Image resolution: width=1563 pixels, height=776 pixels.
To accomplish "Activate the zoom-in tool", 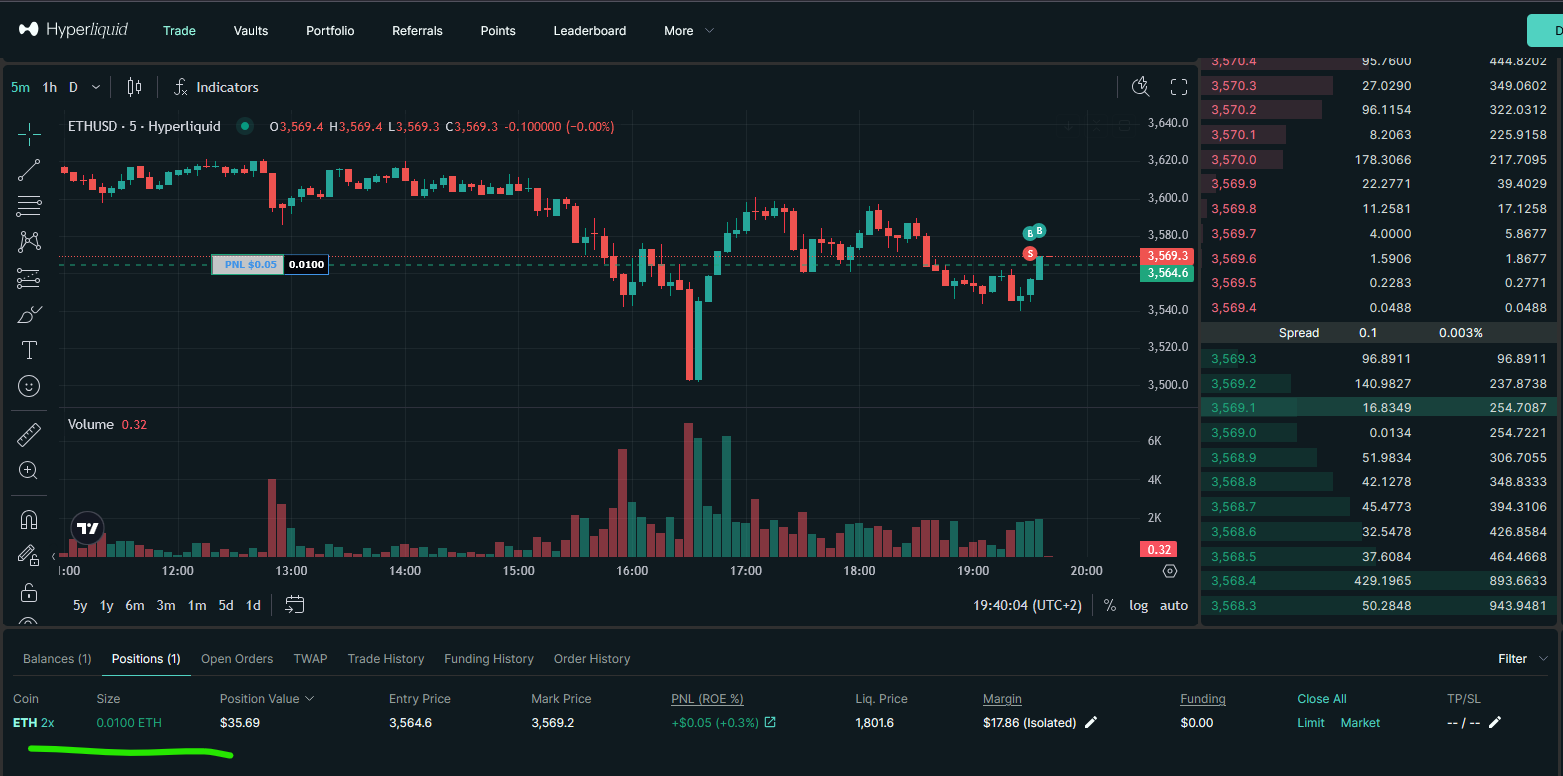I will pos(28,470).
